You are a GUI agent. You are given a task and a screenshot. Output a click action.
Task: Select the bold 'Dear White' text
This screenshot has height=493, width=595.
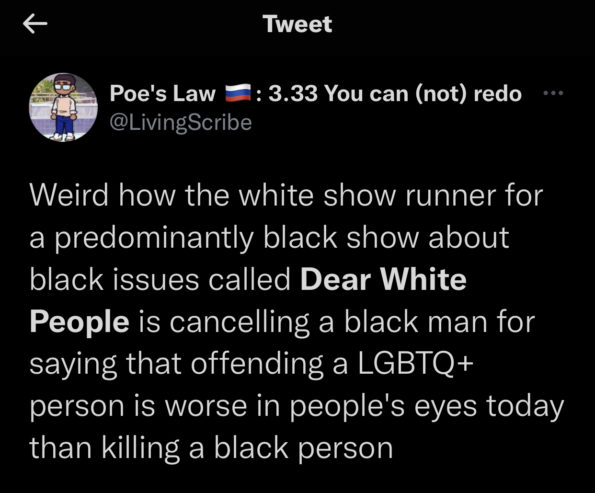click(383, 279)
